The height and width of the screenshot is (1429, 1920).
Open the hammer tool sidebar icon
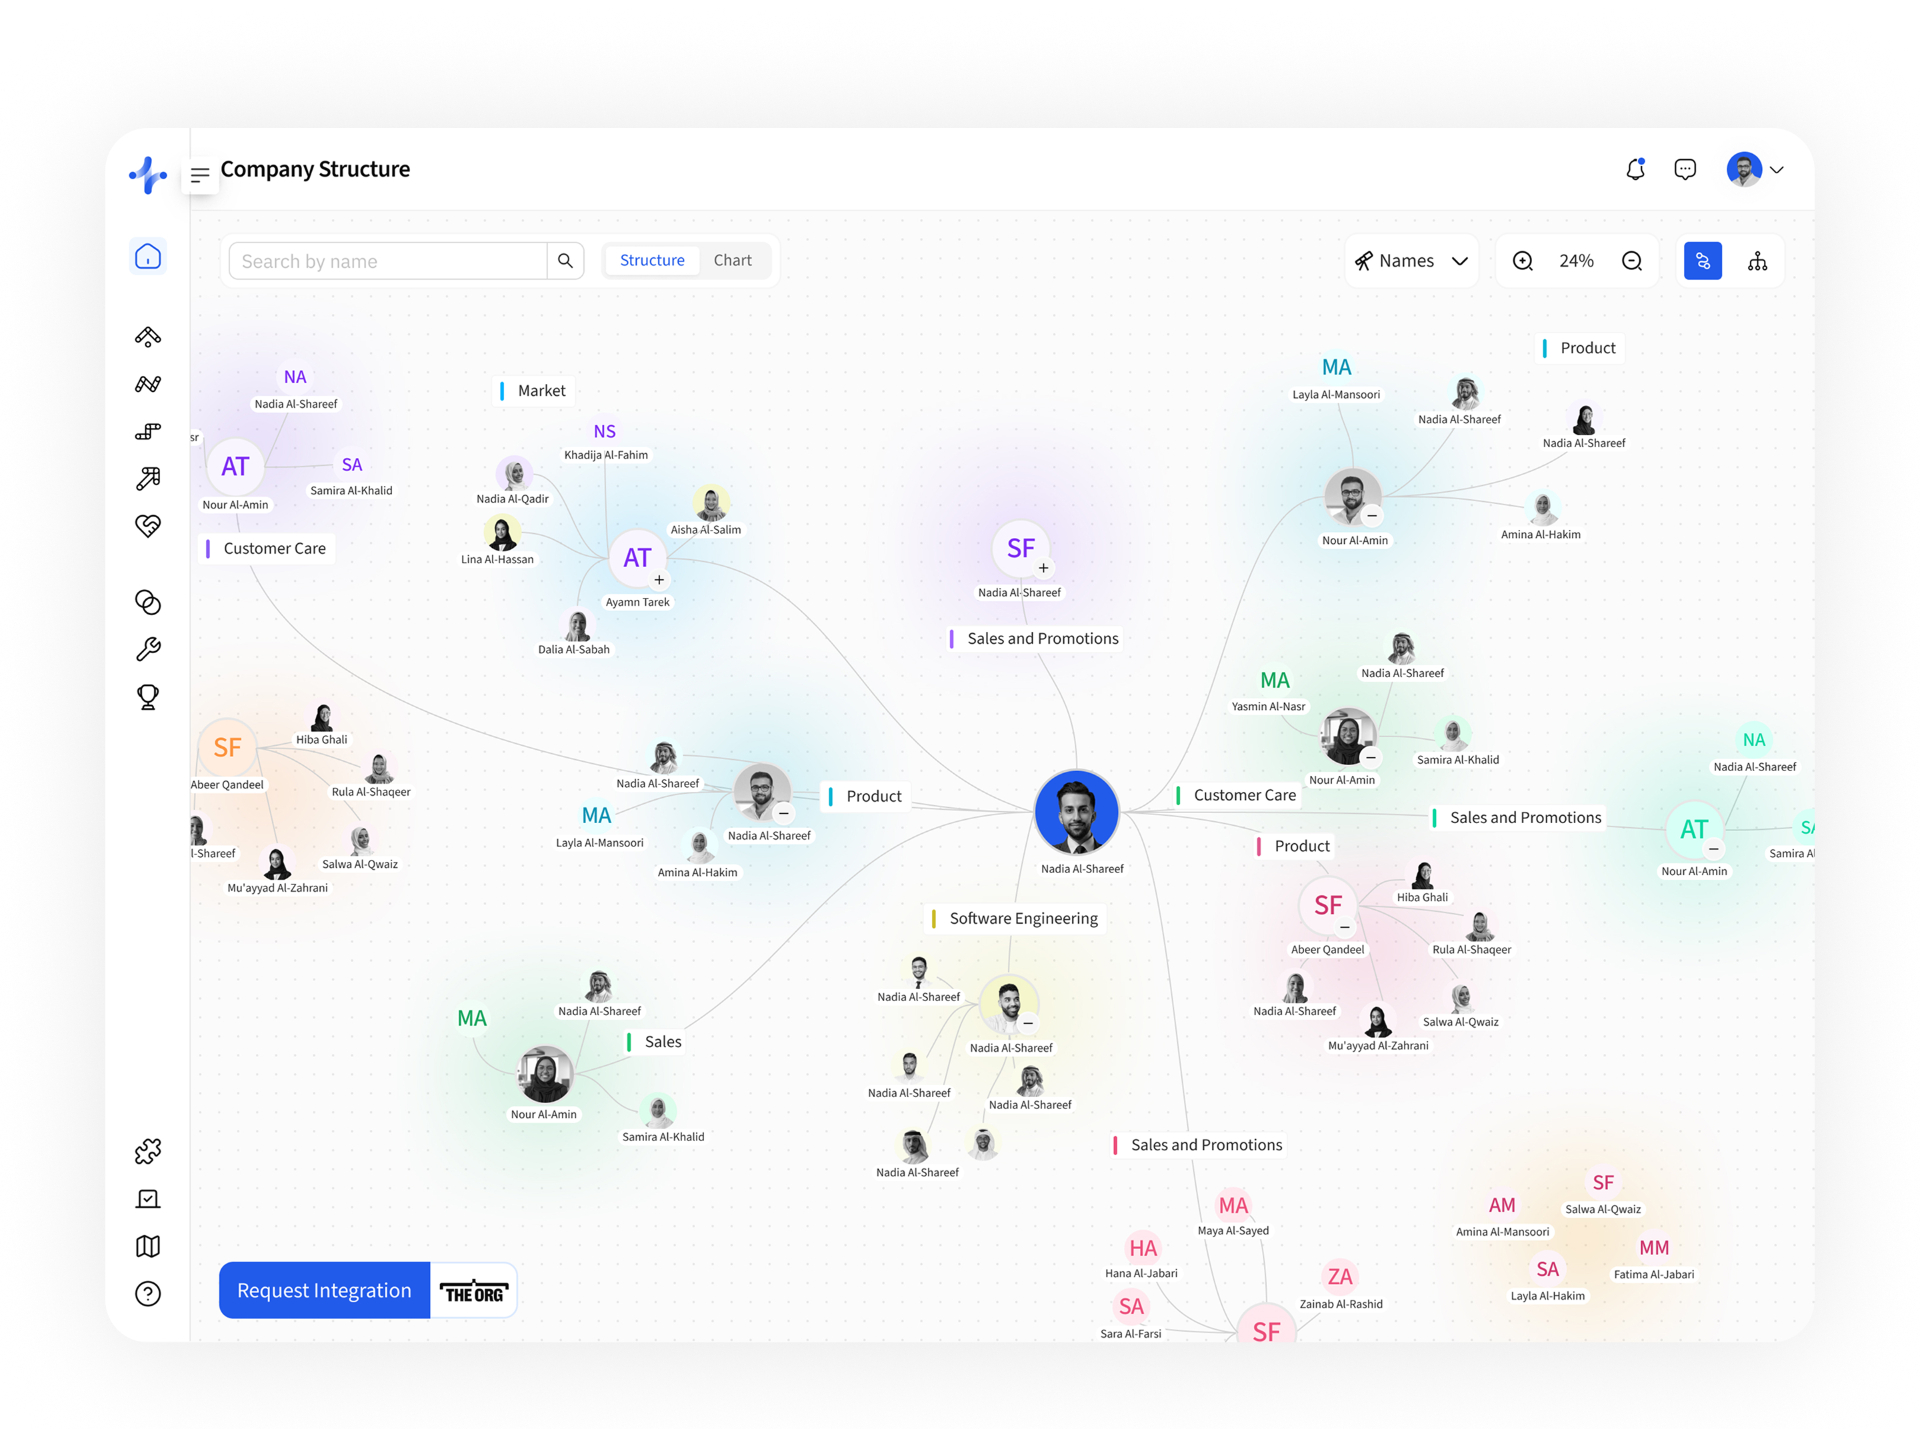[148, 479]
